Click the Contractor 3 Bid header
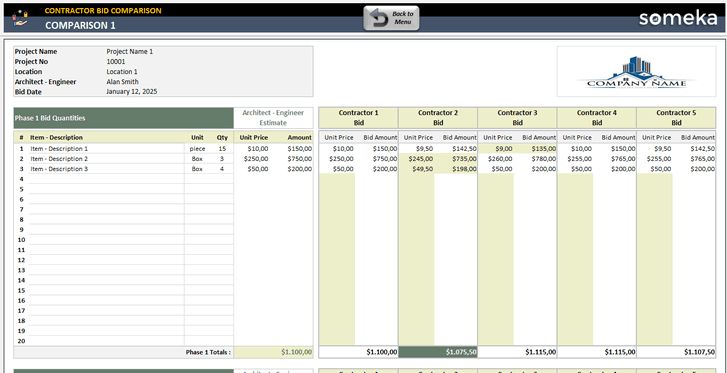Screen dimensions: 727x373 517,118
